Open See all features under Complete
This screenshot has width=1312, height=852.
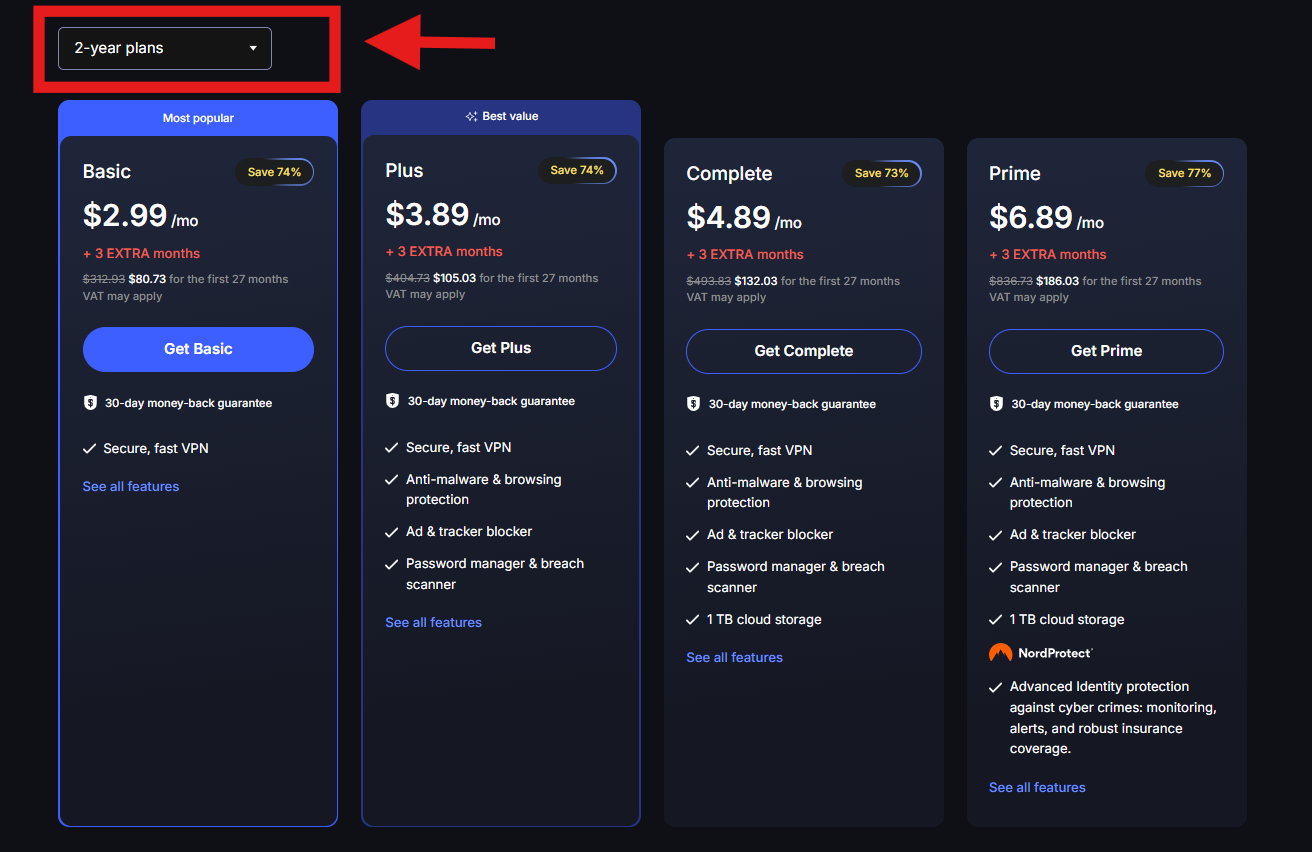point(734,657)
